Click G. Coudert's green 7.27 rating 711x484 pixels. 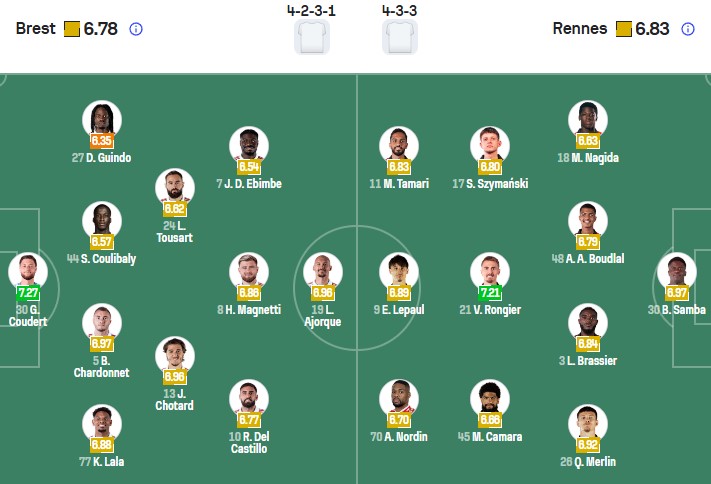(28, 294)
